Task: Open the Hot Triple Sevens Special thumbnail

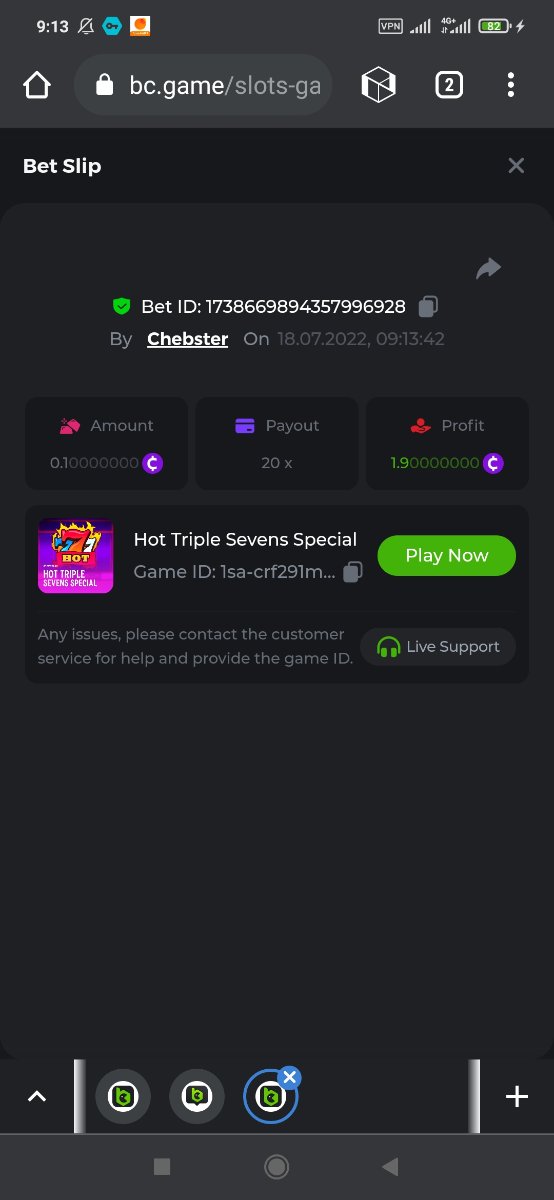Action: pyautogui.click(x=76, y=556)
